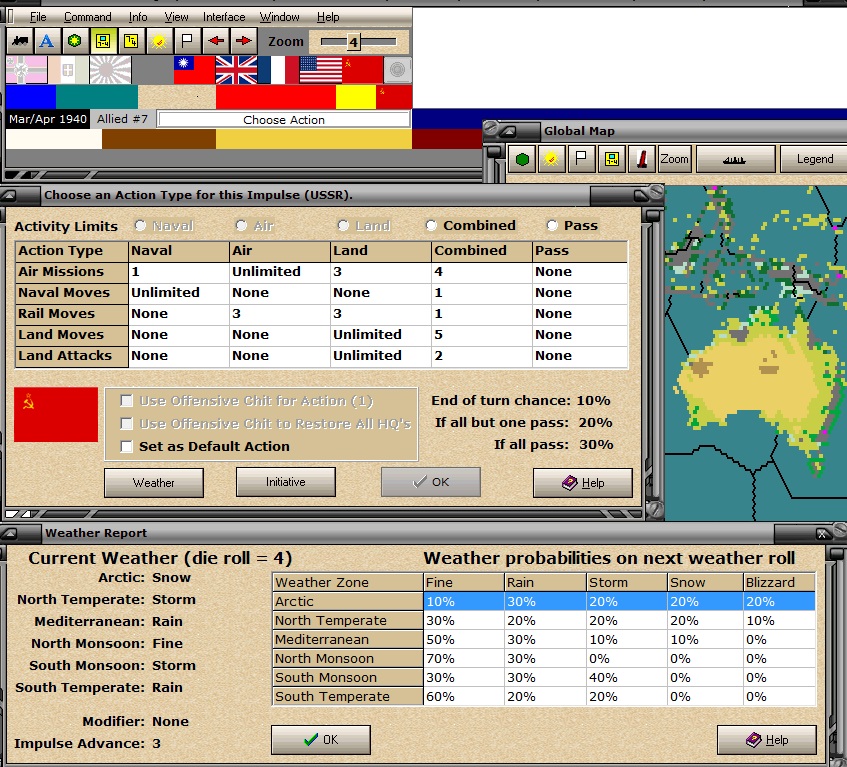Screen dimensions: 847x767
Task: Click the white flag icon in Global Map
Action: 582,159
